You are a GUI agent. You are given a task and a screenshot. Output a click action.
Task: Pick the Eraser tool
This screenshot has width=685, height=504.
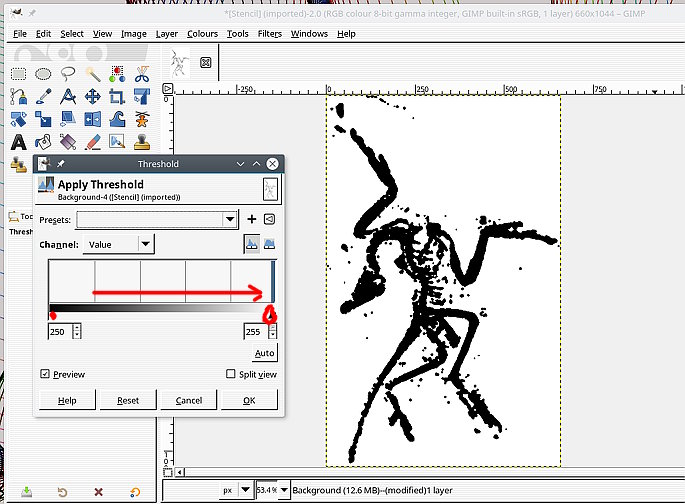92,142
